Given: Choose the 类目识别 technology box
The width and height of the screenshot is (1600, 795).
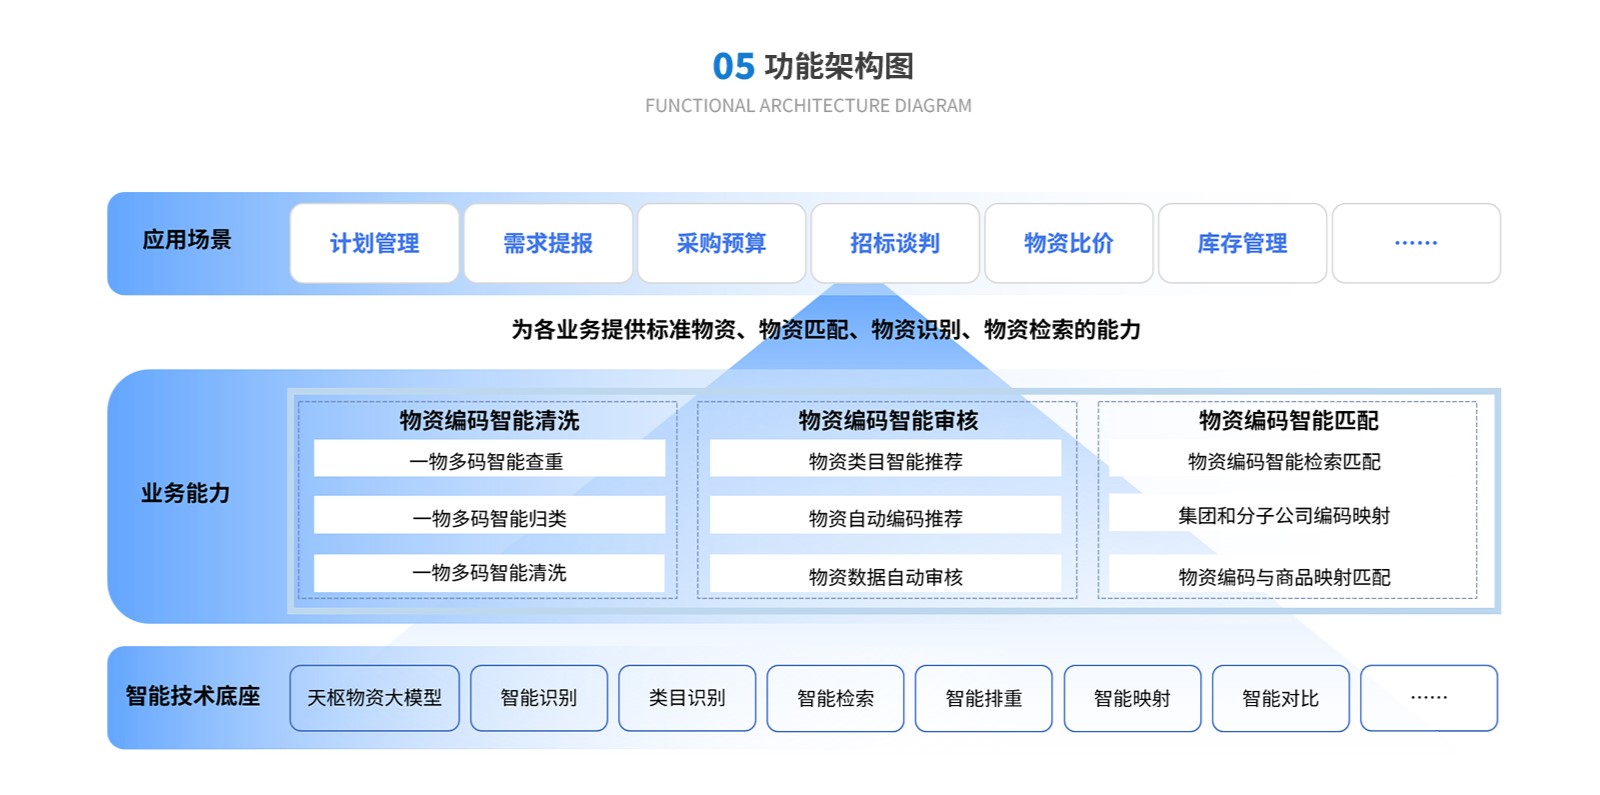Looking at the screenshot, I should 687,698.
